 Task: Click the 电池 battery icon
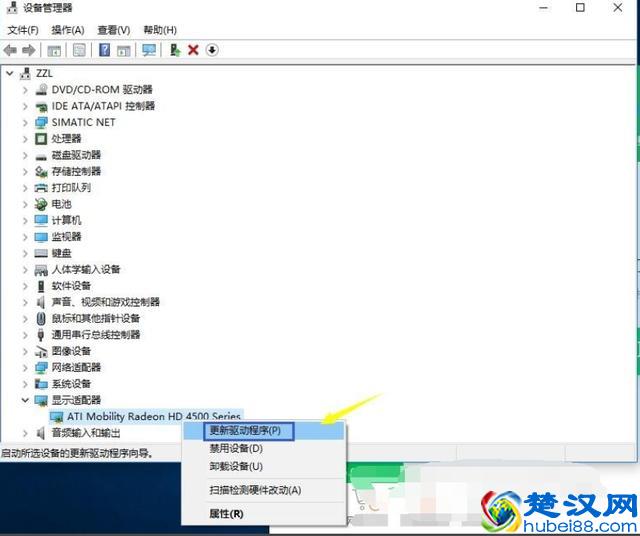tap(41, 204)
